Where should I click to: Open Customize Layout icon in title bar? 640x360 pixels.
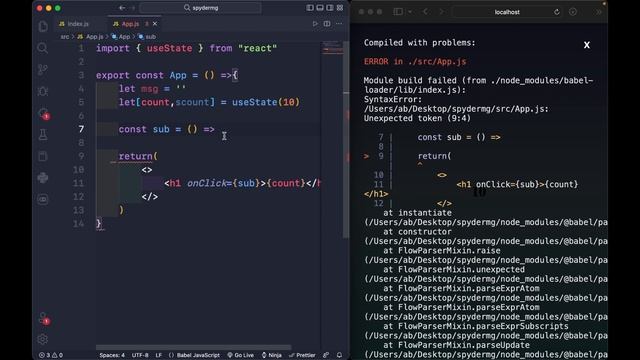click(x=340, y=8)
